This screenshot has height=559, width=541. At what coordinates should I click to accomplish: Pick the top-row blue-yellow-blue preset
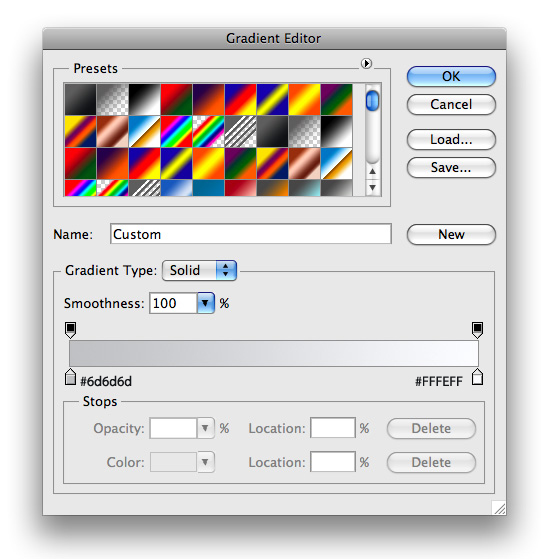pos(273,99)
